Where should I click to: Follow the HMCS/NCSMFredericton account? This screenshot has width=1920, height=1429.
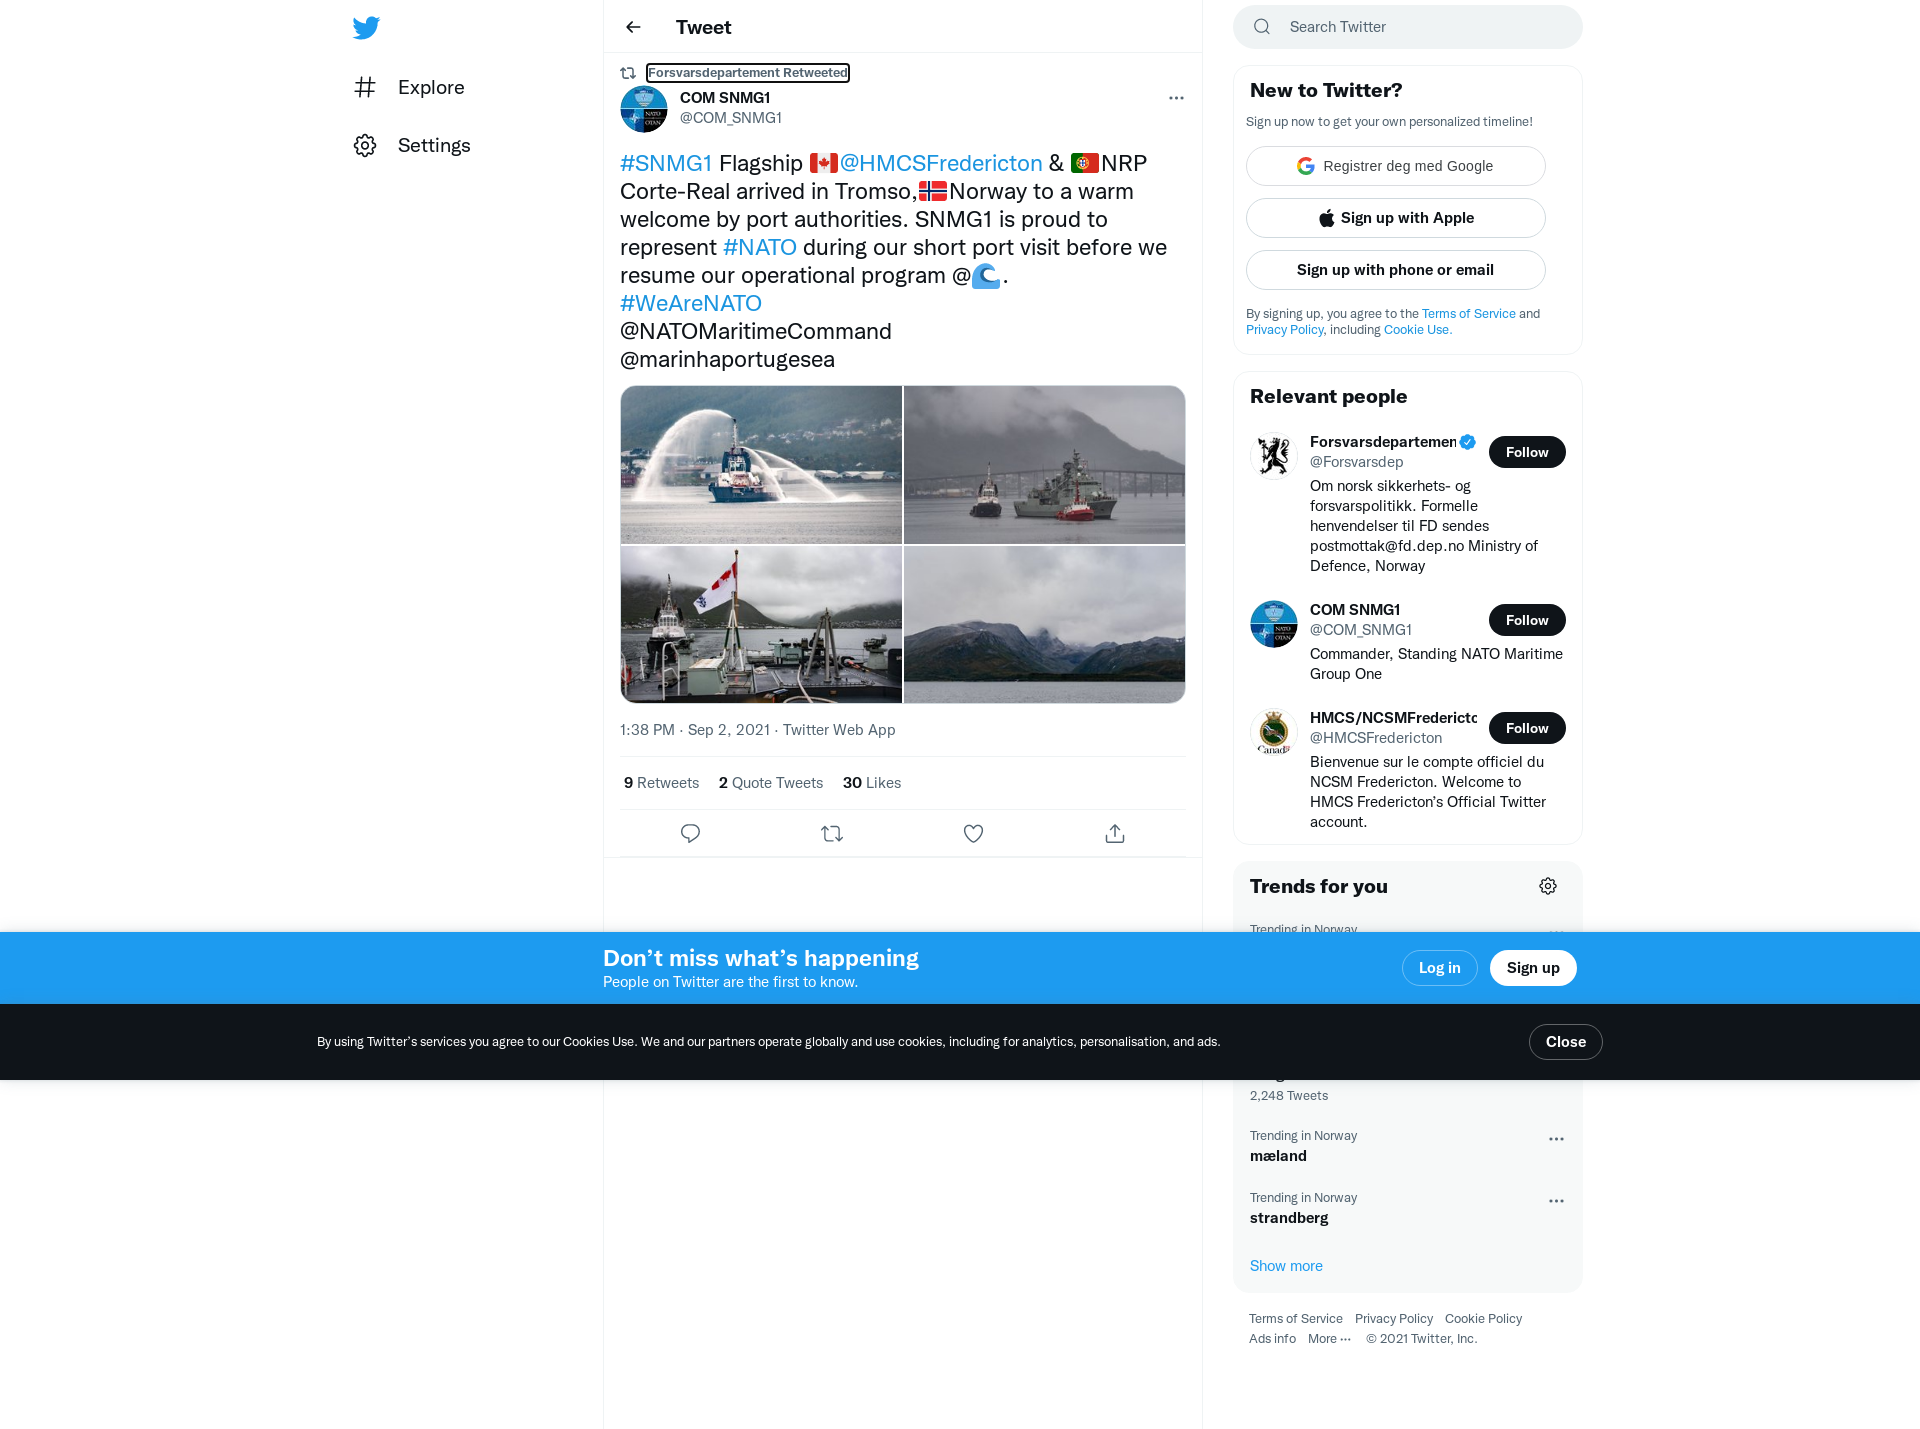[x=1527, y=728]
